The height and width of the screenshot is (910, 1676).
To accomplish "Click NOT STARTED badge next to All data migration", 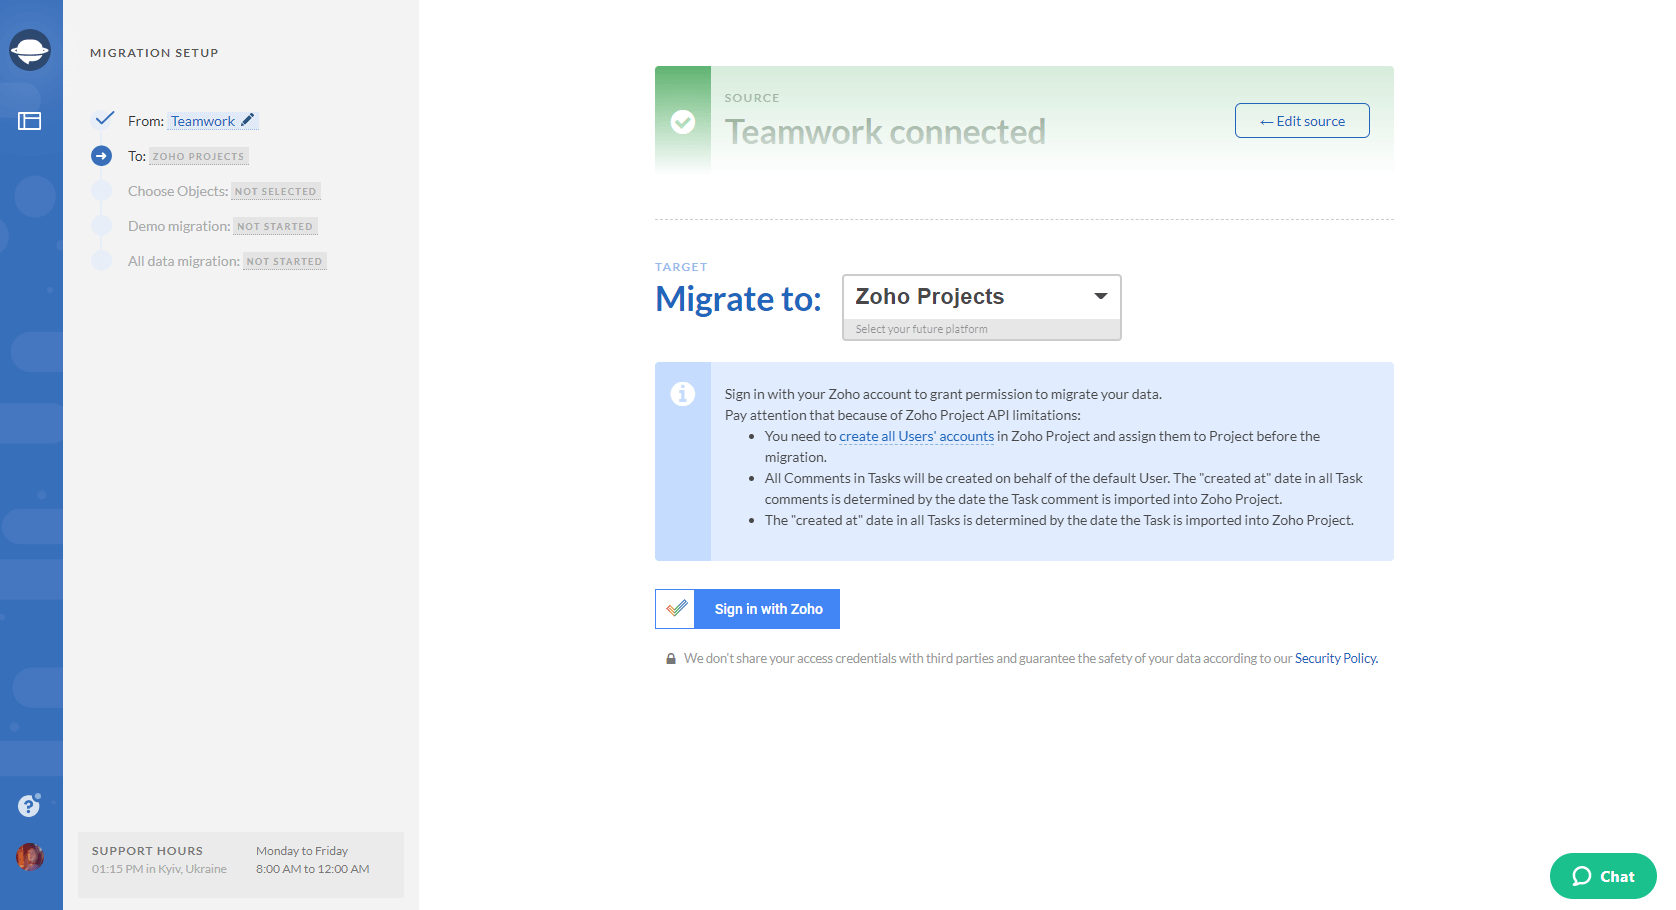I will pyautogui.click(x=285, y=261).
